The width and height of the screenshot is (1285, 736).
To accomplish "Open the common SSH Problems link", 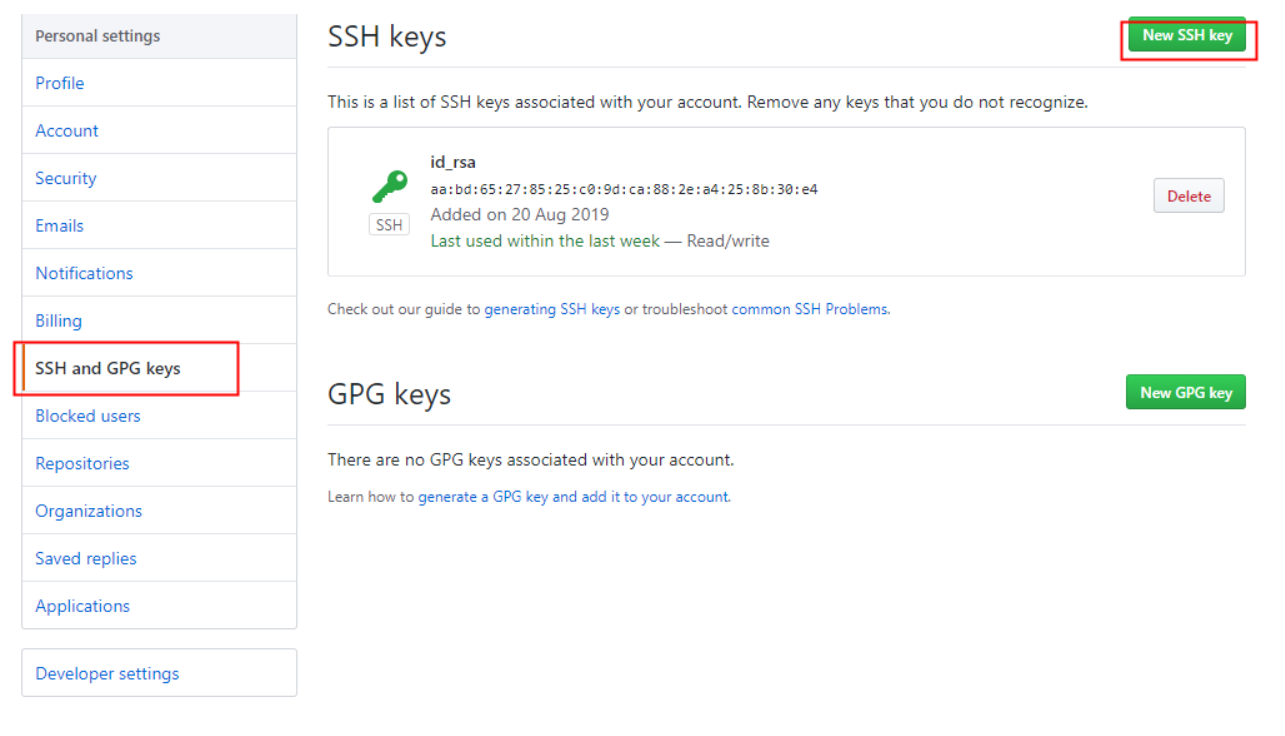I will click(x=809, y=309).
